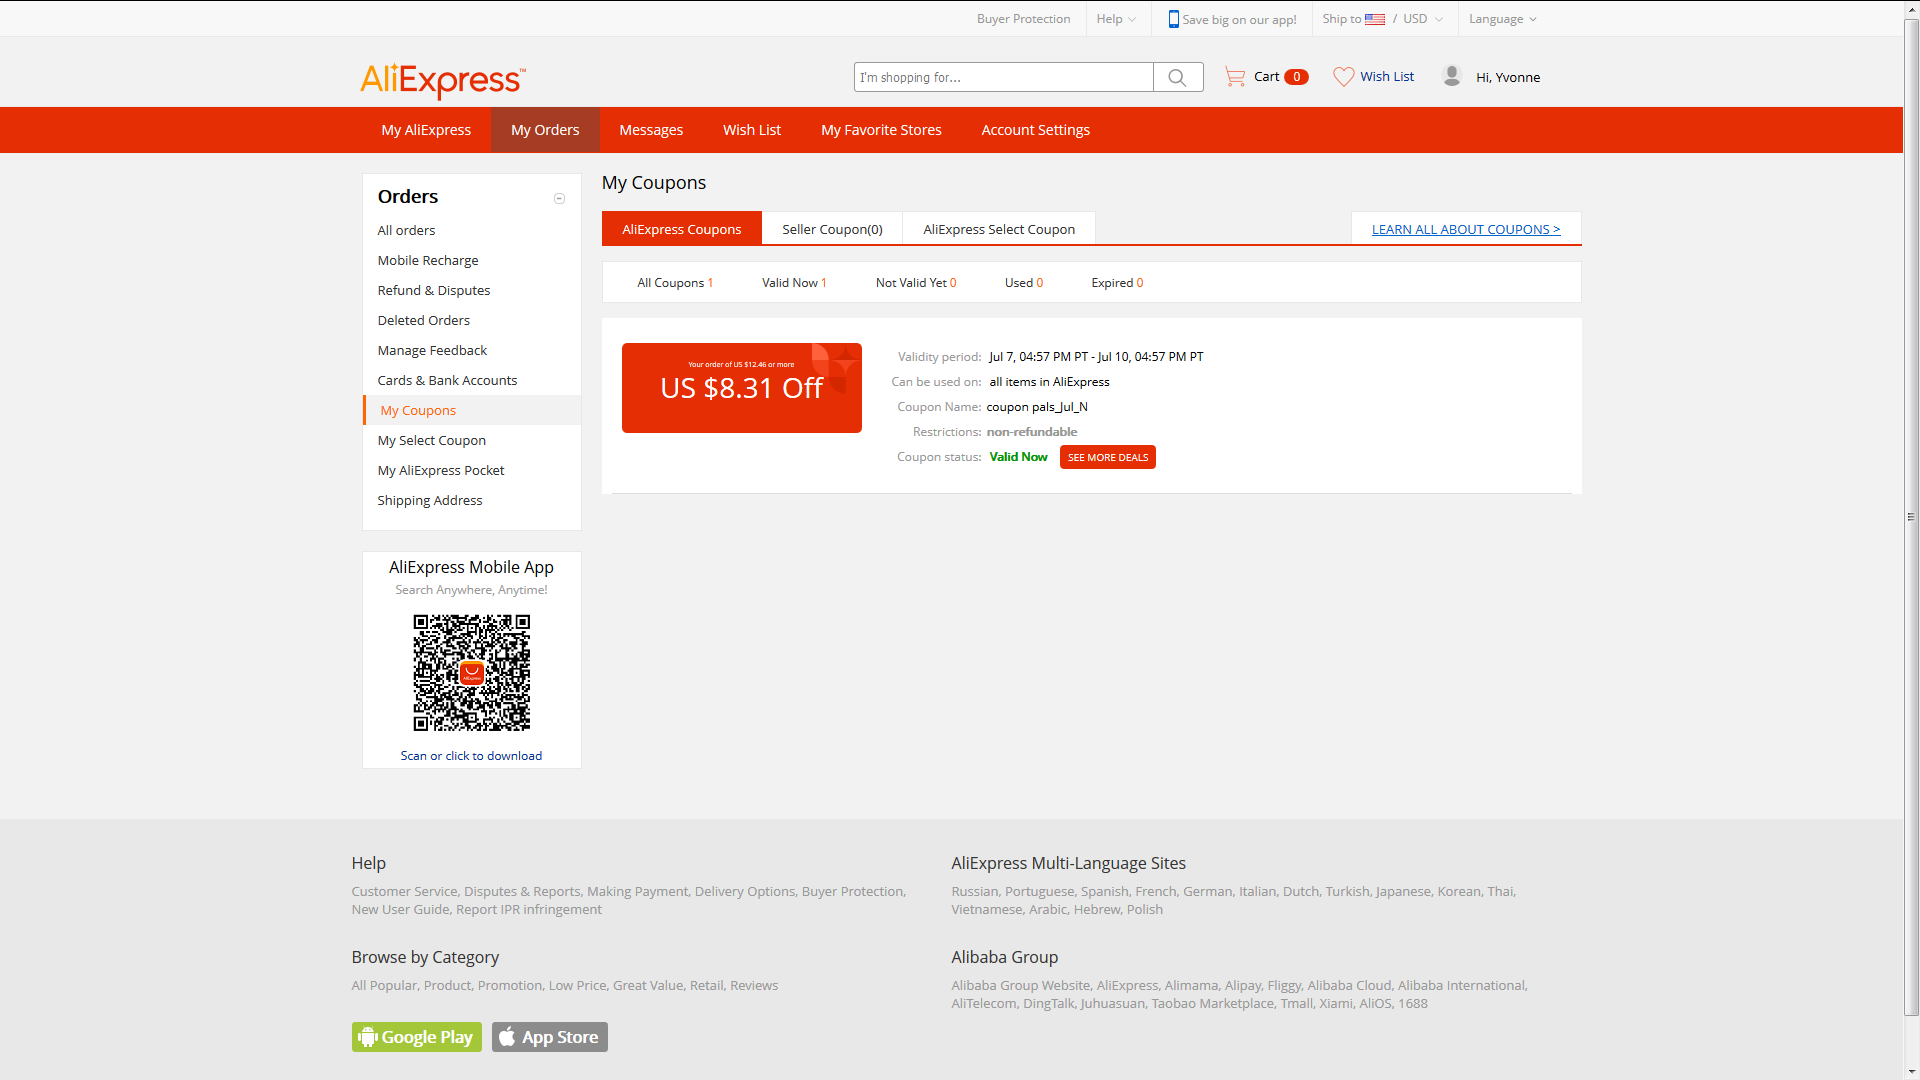The image size is (1920, 1080).
Task: Open Report IPR infringement footer link
Action: pyautogui.click(x=529, y=909)
